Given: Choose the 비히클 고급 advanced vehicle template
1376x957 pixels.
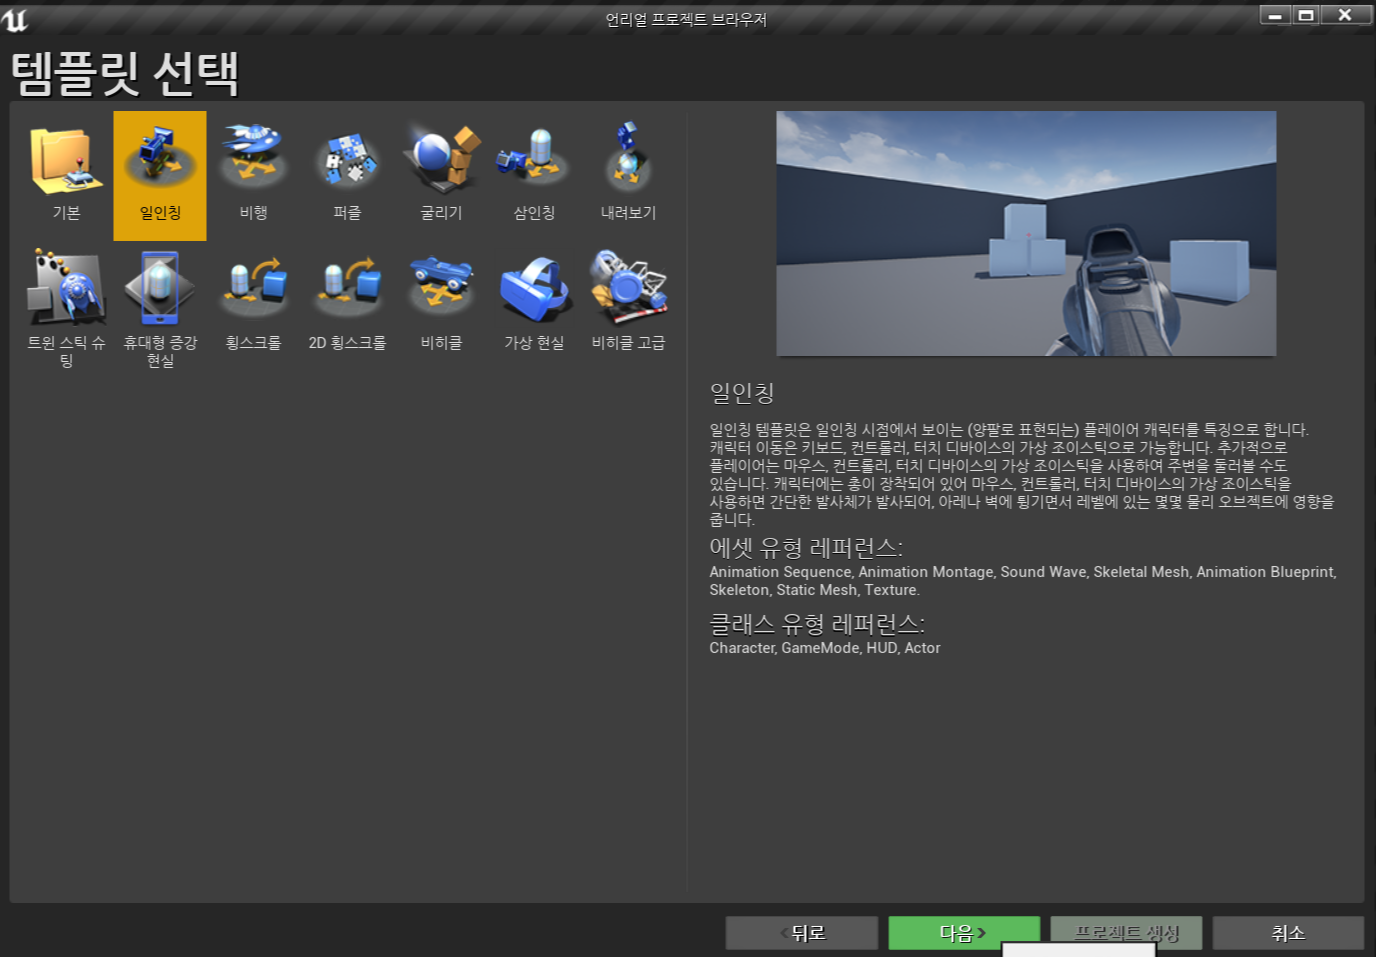Looking at the screenshot, I should [x=628, y=308].
